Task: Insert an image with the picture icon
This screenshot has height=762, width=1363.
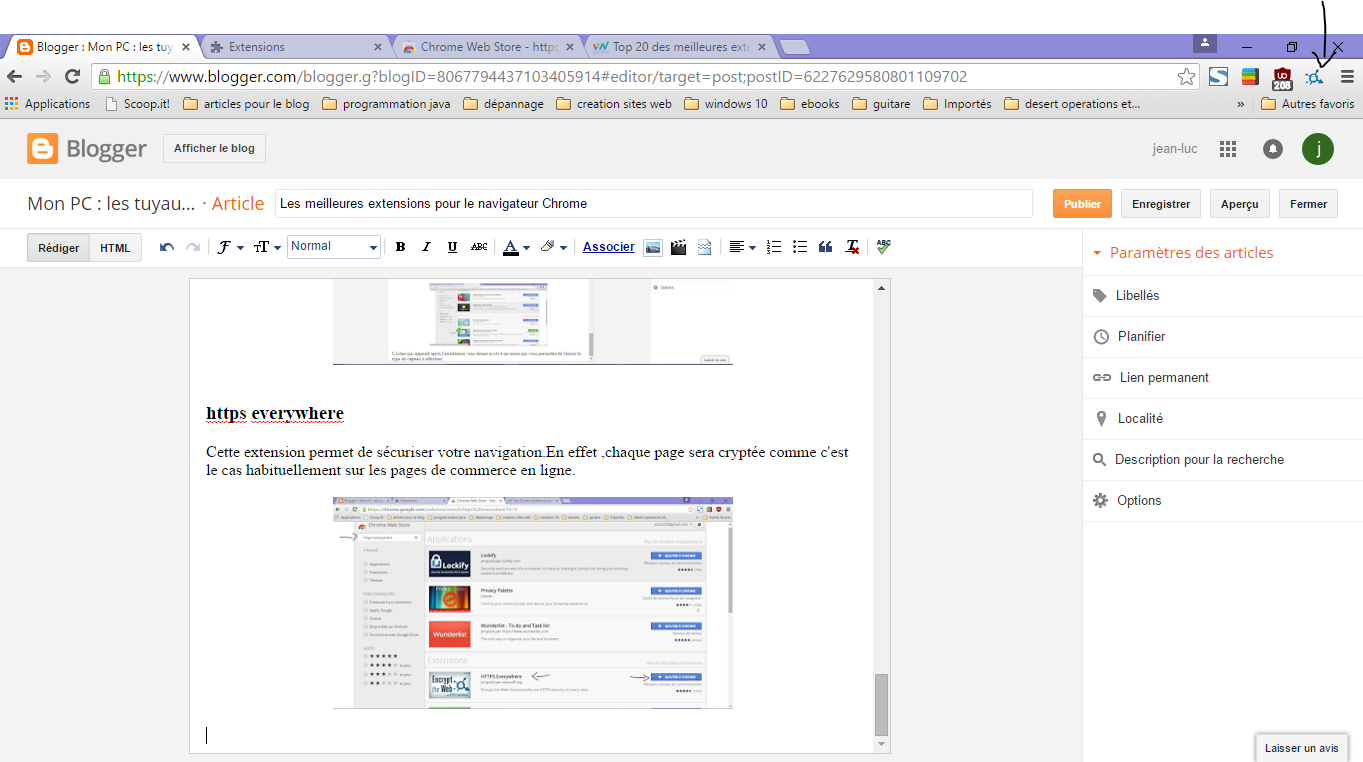Action: 653,247
